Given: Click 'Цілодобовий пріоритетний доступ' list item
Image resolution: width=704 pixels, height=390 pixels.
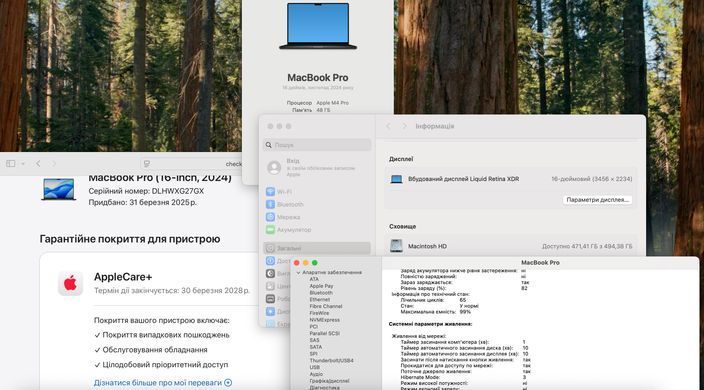Looking at the screenshot, I should 162,364.
